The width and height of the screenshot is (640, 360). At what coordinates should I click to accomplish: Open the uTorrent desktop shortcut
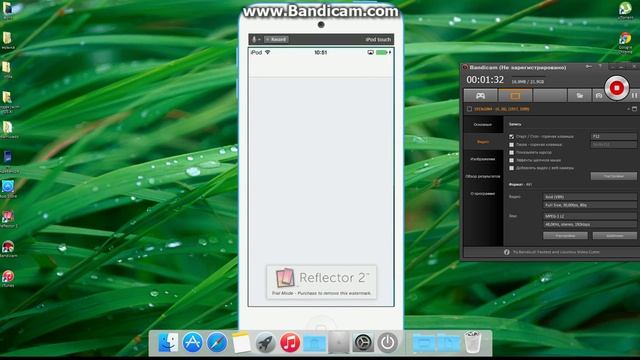coord(625,10)
